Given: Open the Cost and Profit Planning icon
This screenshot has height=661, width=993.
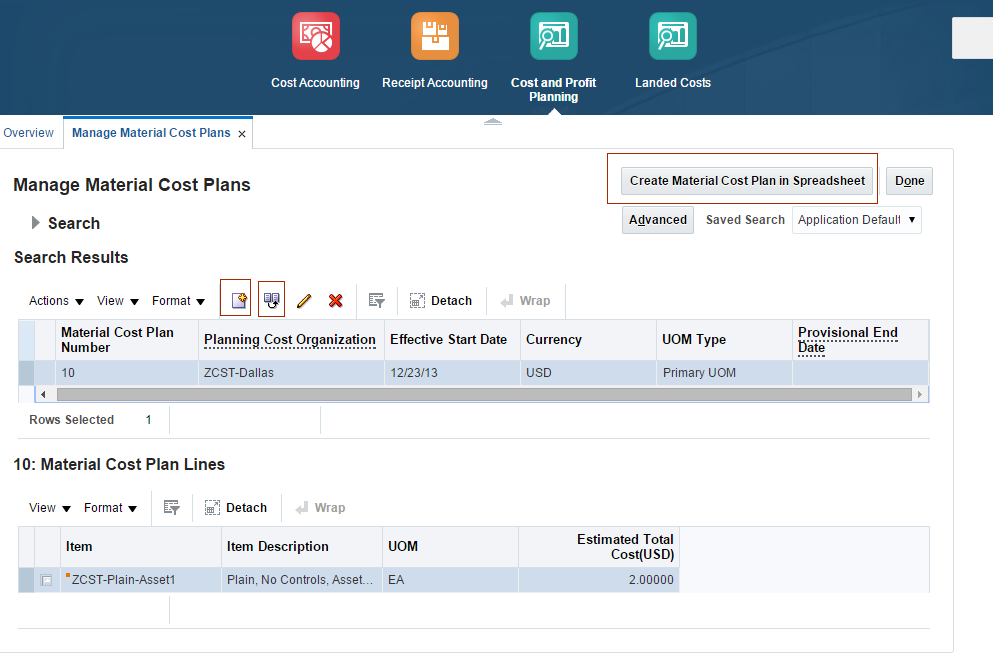Looking at the screenshot, I should pos(553,36).
